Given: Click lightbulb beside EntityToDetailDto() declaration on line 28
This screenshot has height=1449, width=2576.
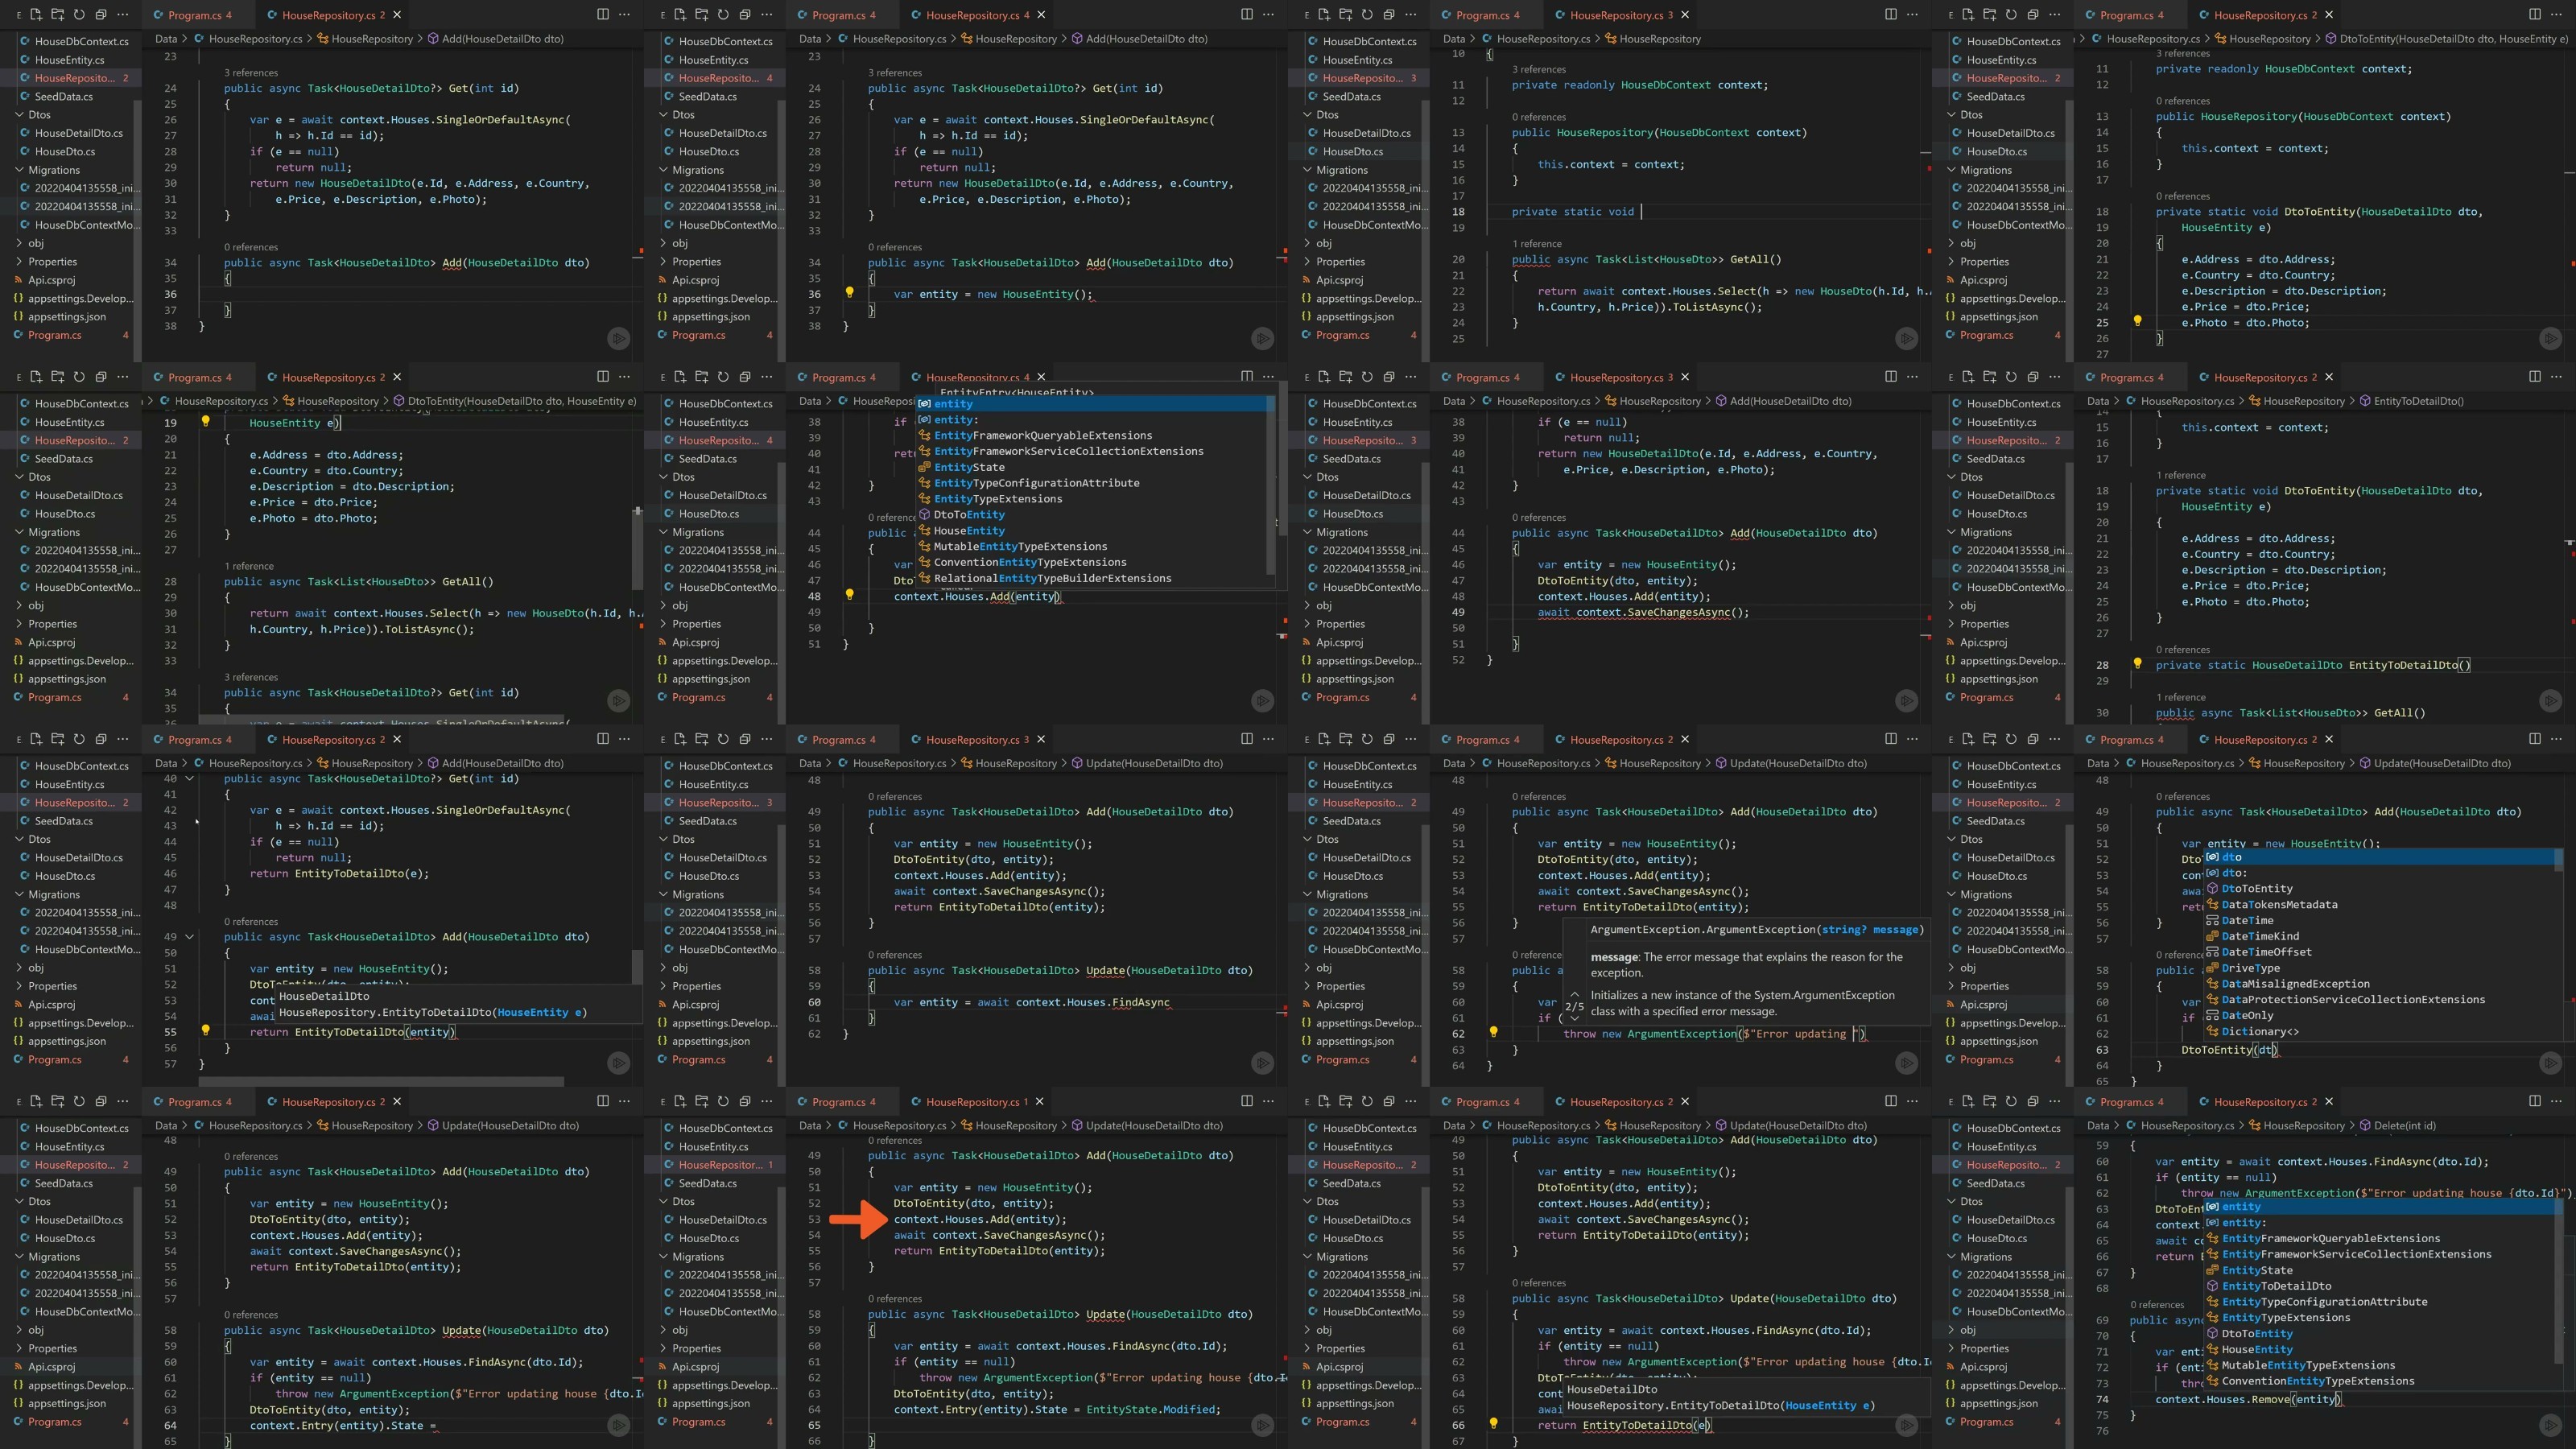Looking at the screenshot, I should [2137, 663].
